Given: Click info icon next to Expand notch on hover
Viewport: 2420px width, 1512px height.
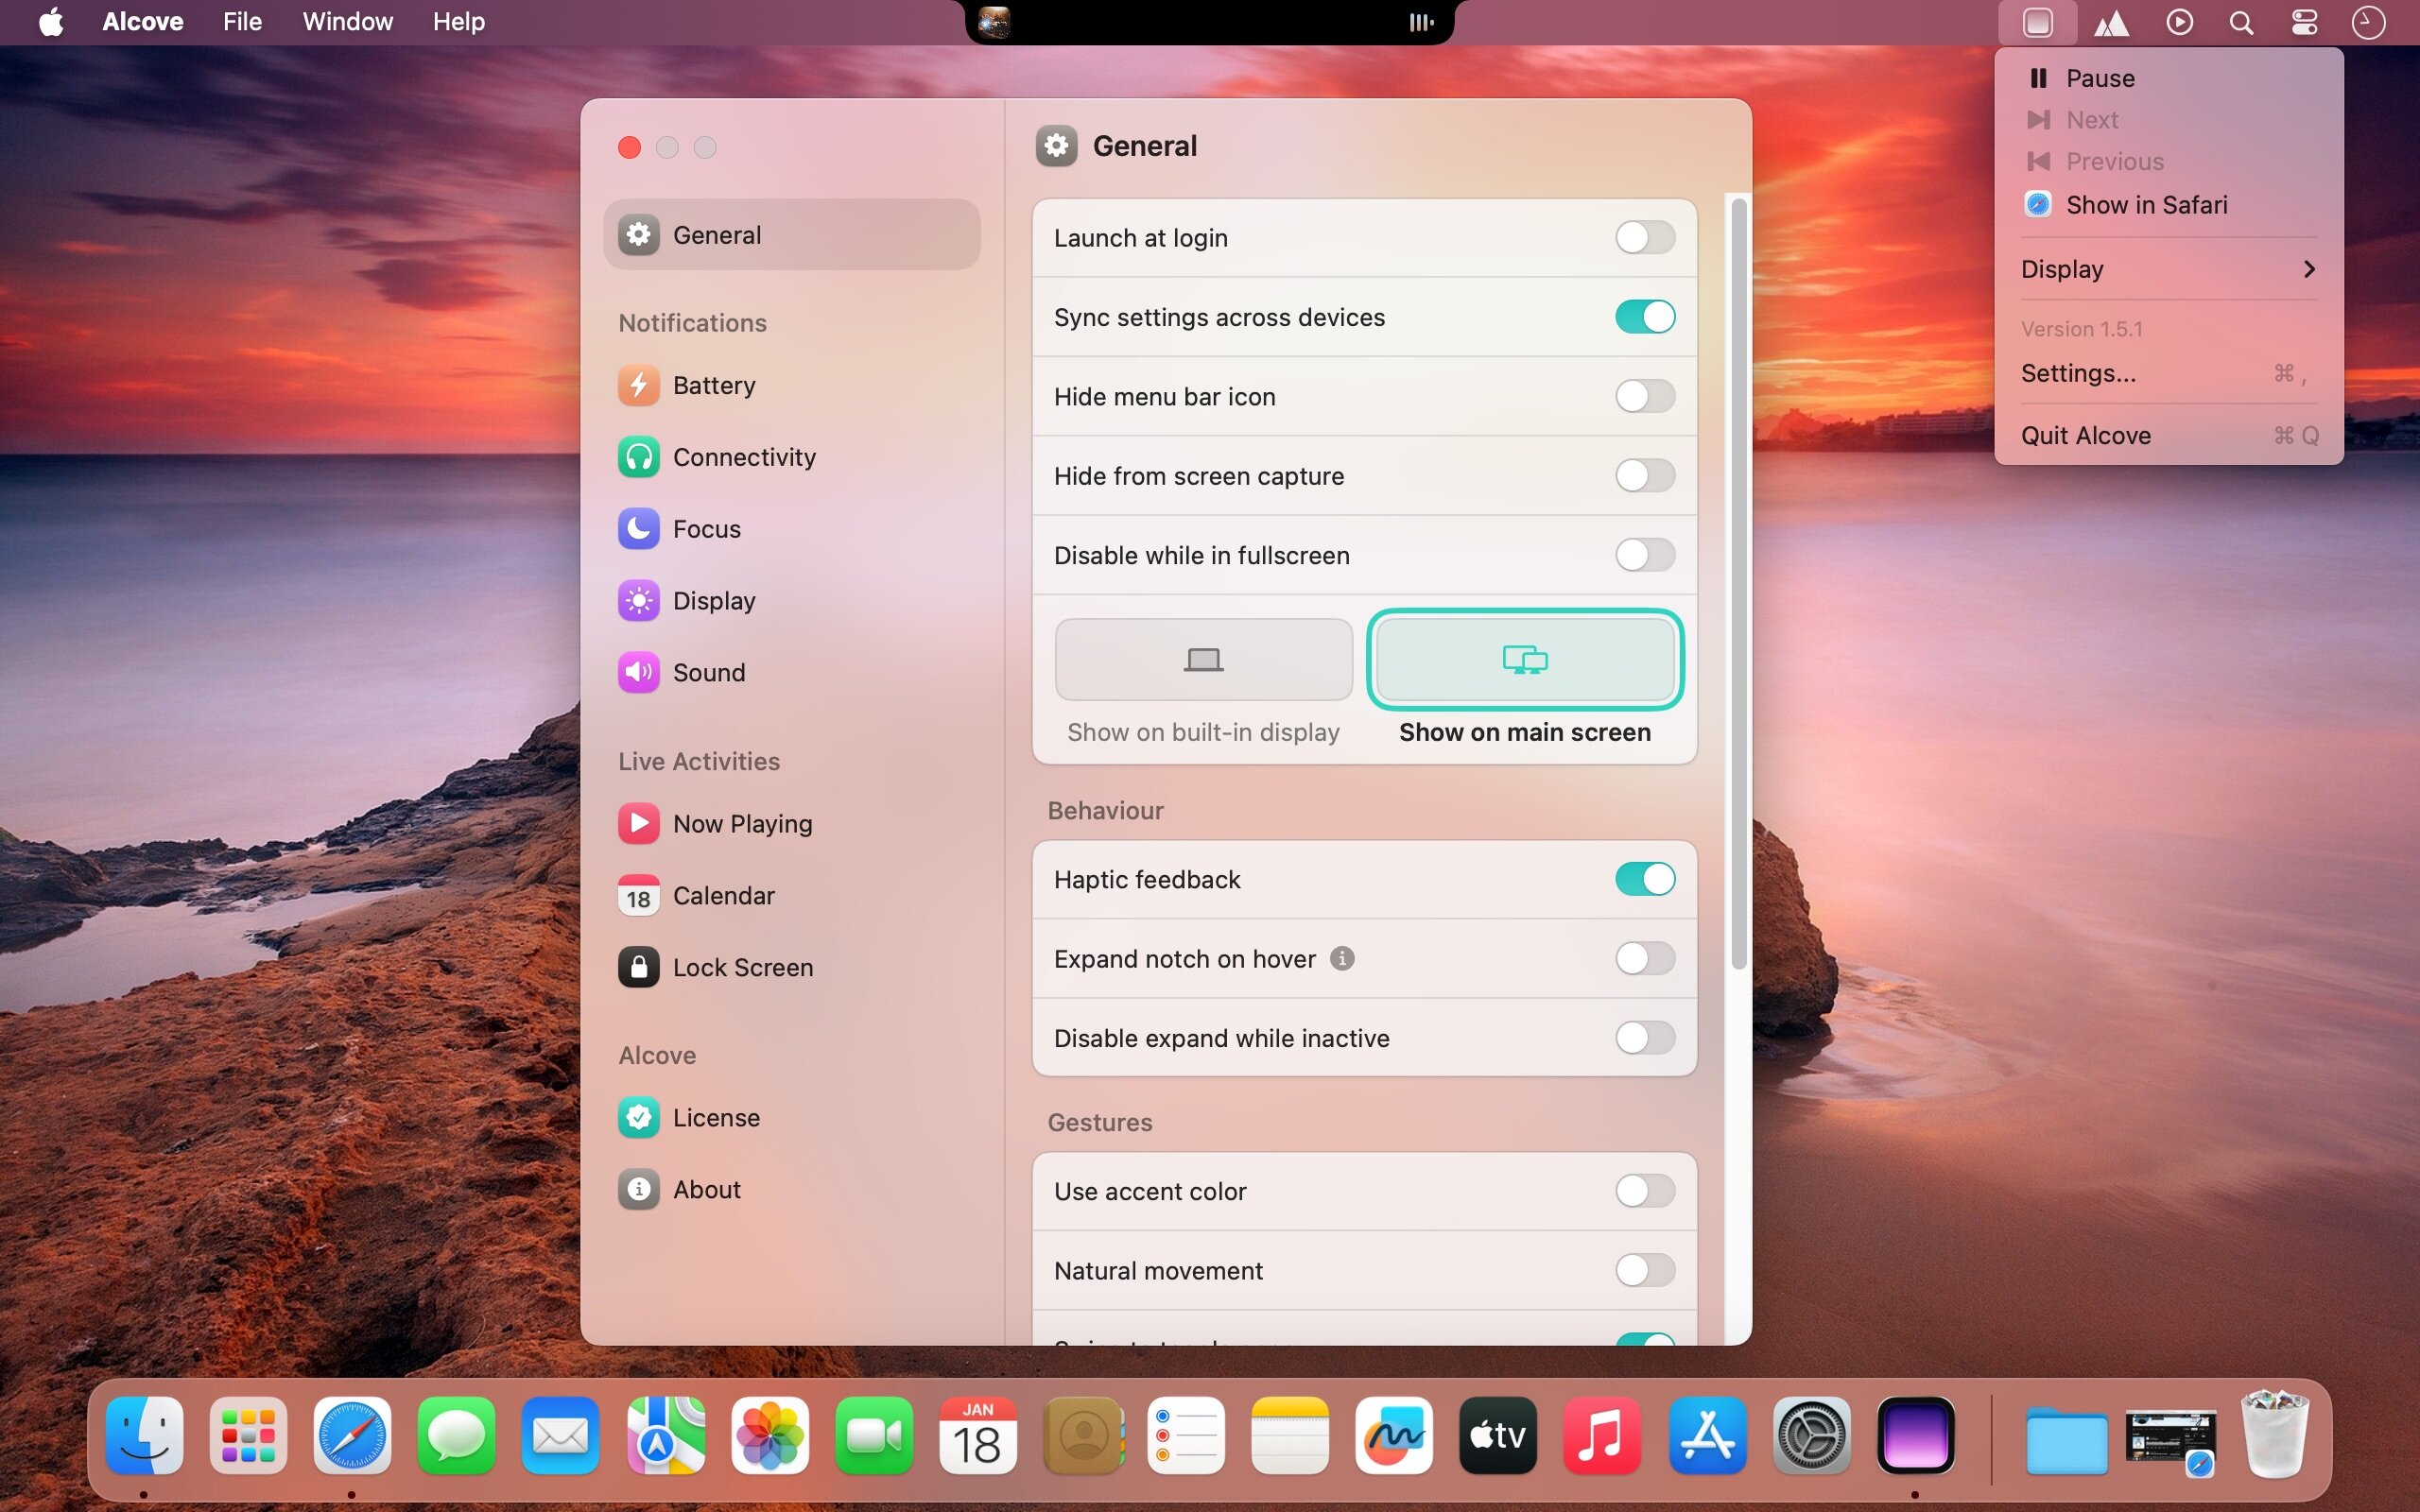Looking at the screenshot, I should (1342, 958).
